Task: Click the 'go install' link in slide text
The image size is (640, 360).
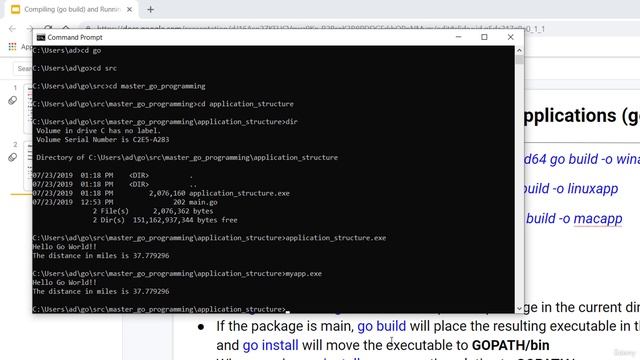Action: tap(270, 345)
